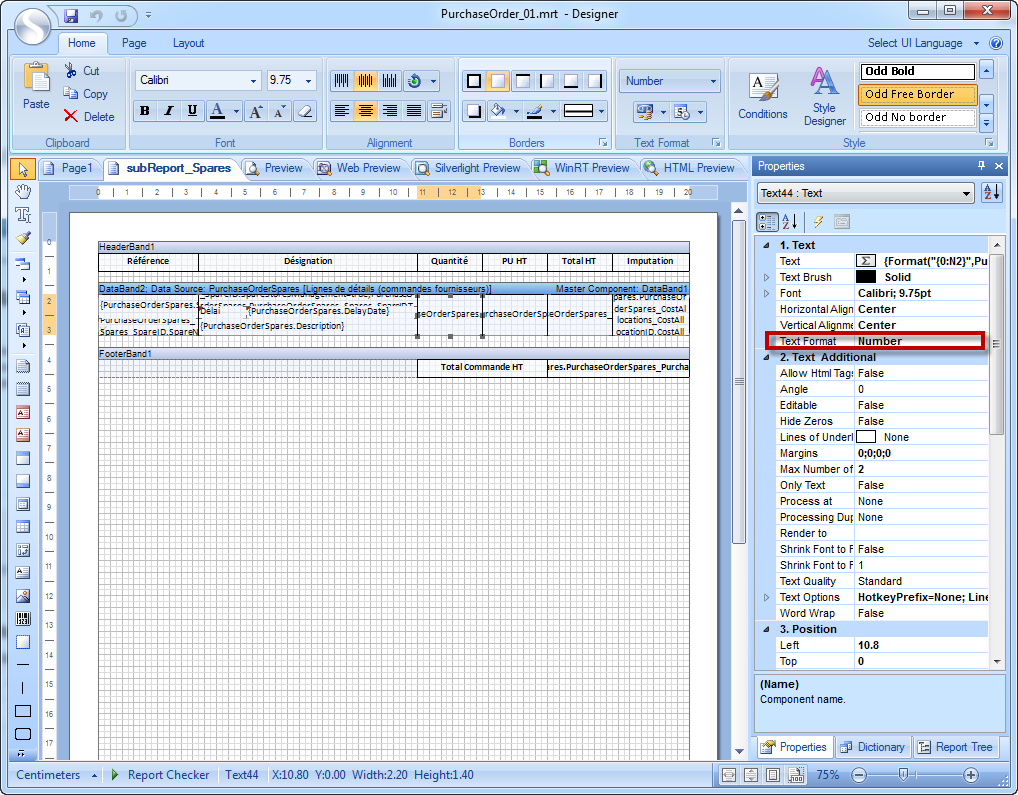Click the black Text Brush color swatch
Screen dimensions: 1018x795
point(866,277)
